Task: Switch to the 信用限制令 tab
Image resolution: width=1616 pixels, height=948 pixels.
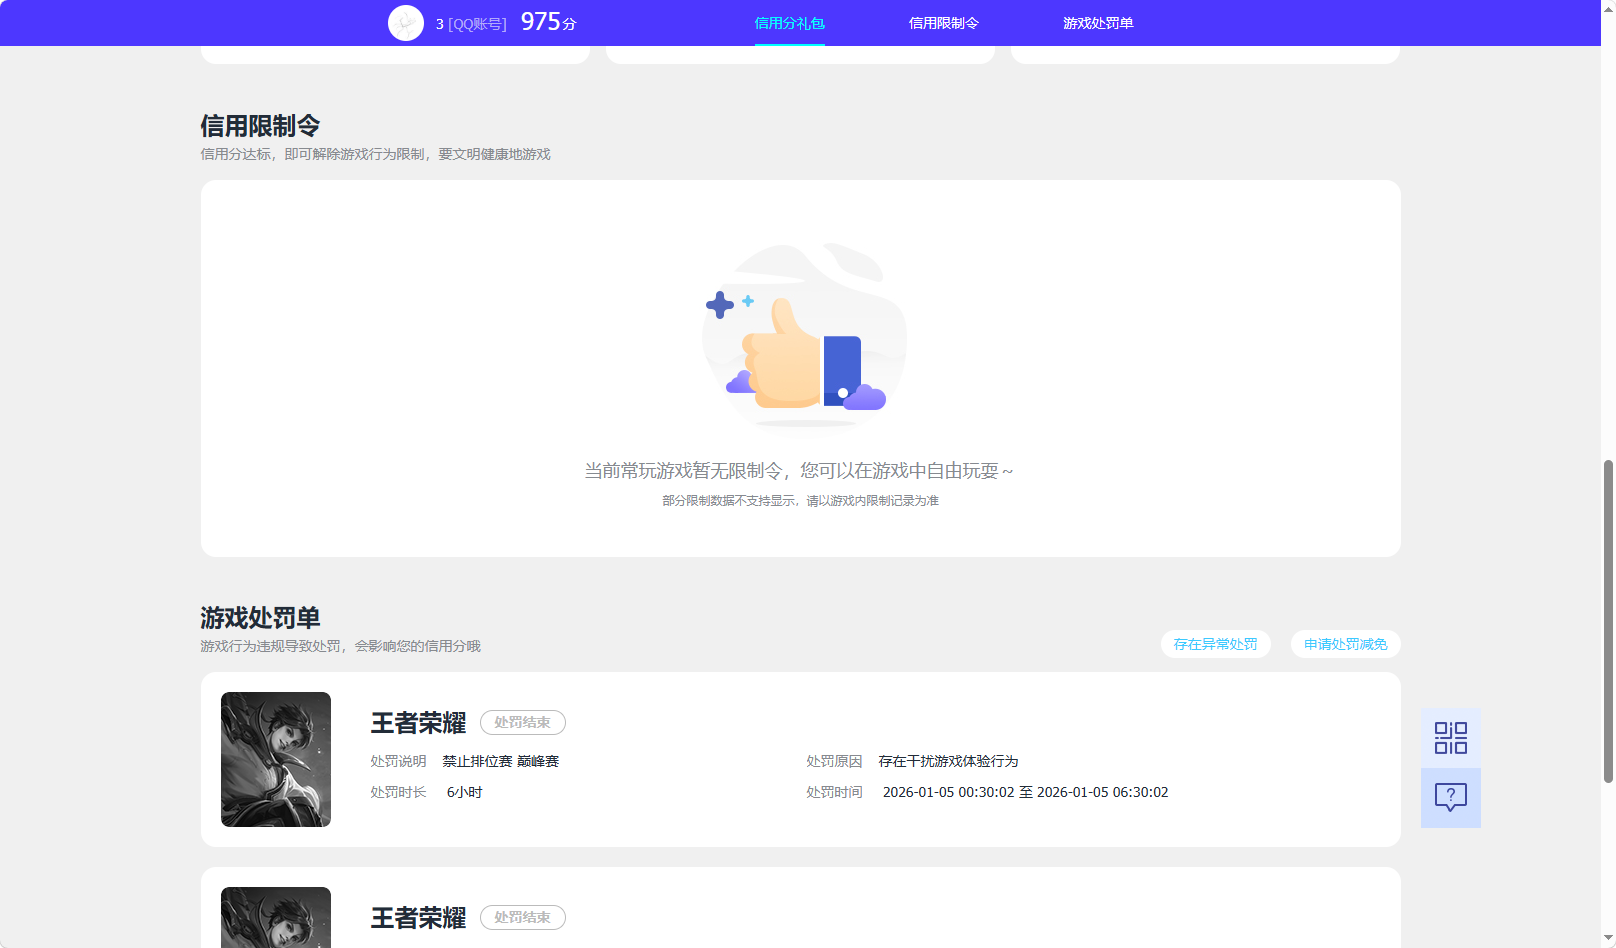Action: click(943, 22)
